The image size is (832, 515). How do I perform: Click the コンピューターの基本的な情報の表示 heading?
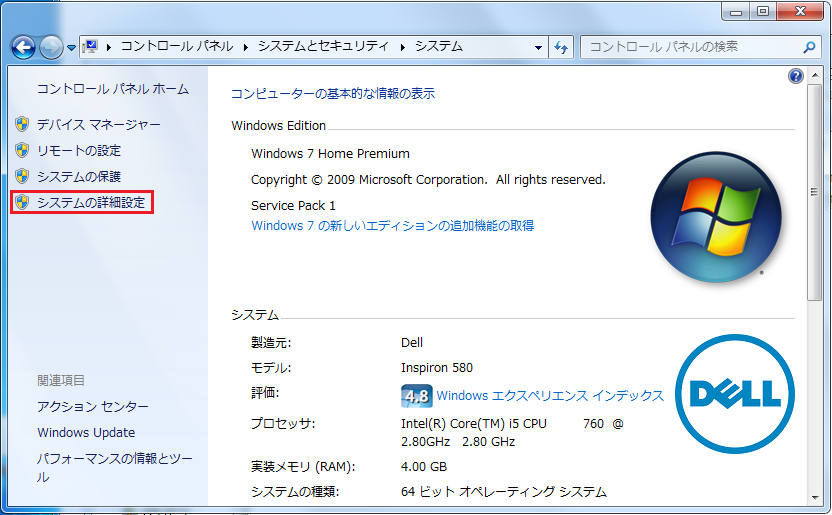[333, 94]
